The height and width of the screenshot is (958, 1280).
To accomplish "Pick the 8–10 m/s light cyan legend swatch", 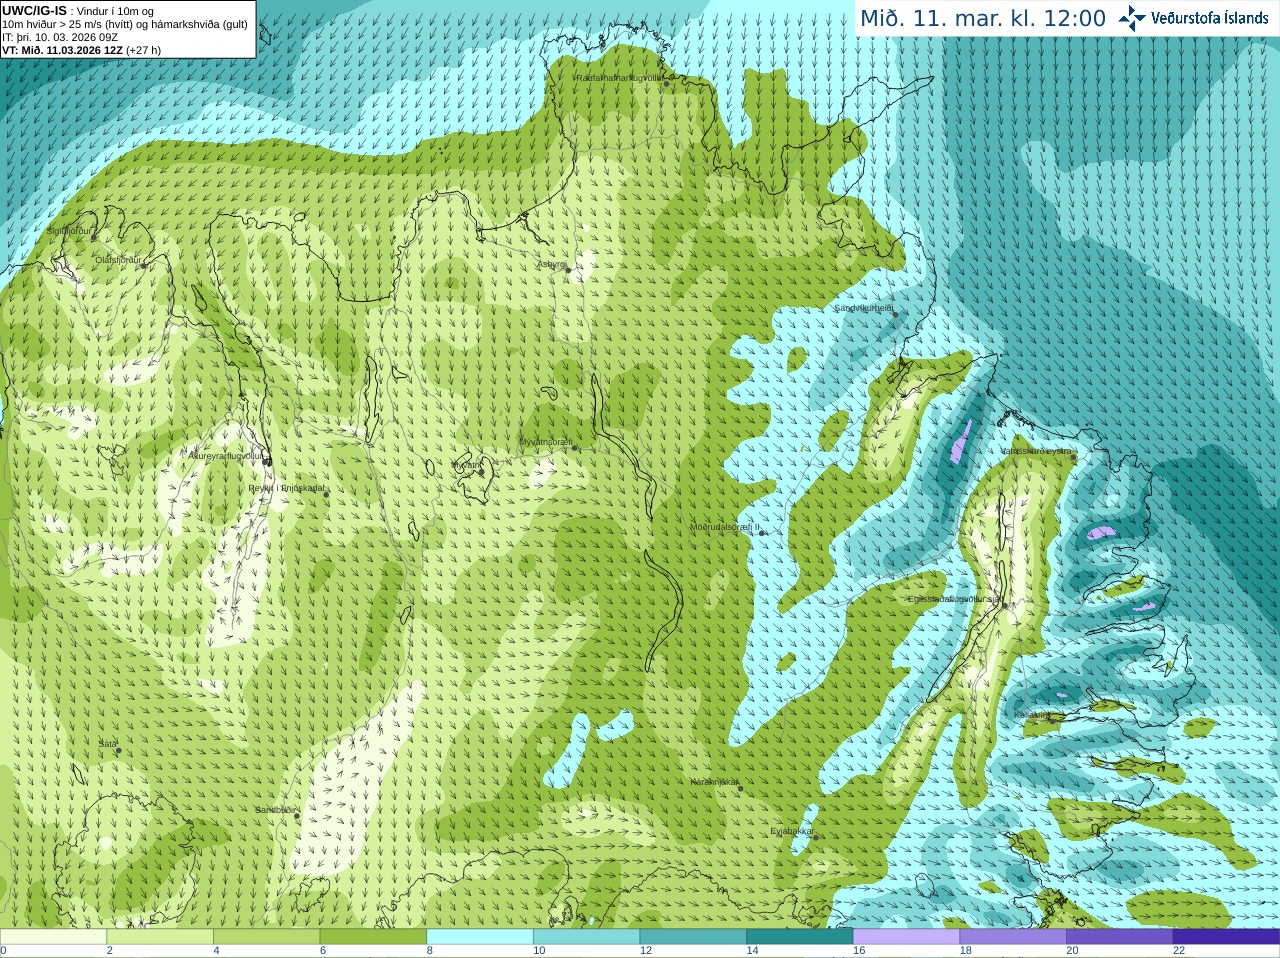I will [x=480, y=937].
